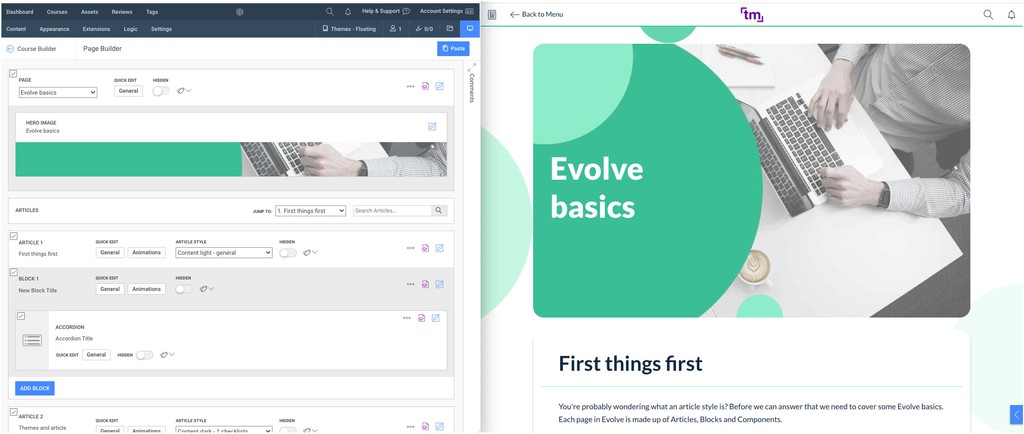
Task: Click the ADD BLOCK button
Action: 35,388
